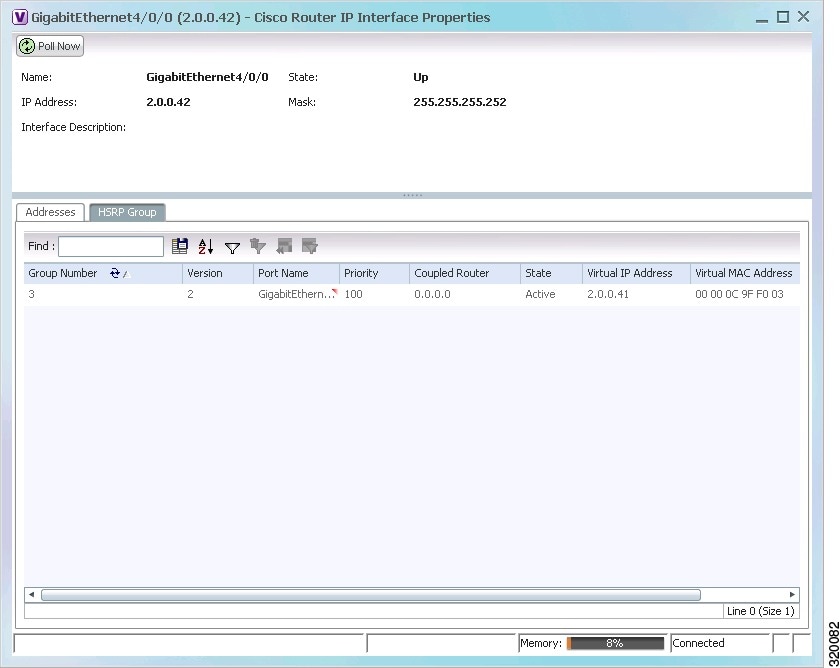840x668 pixels.
Task: Sort by Group Number column header
Action: (x=103, y=273)
